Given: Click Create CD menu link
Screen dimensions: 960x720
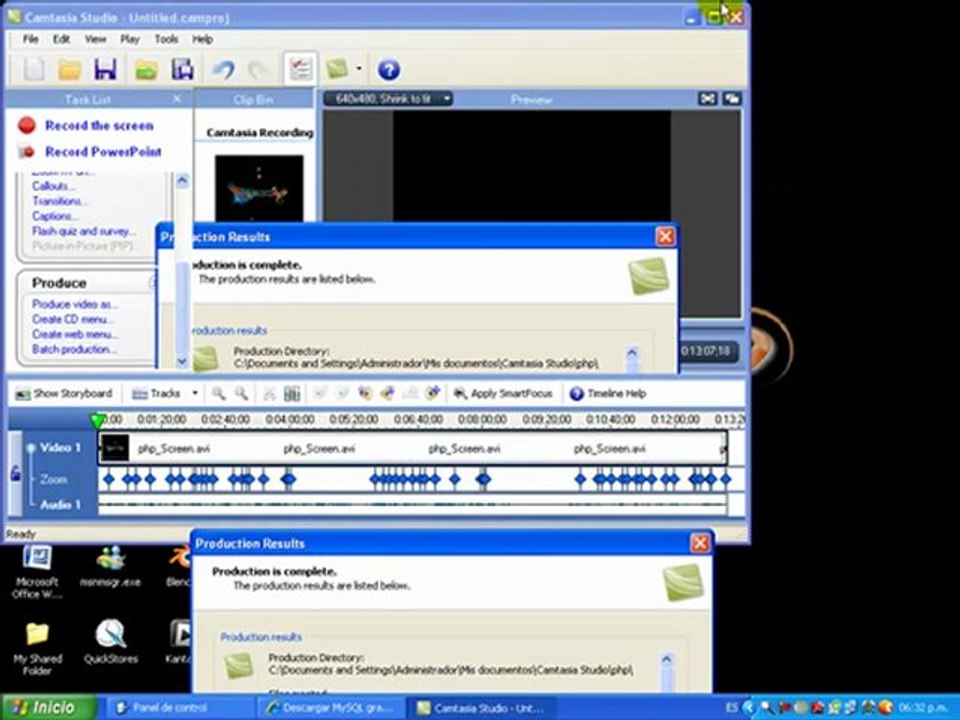Looking at the screenshot, I should point(72,319).
